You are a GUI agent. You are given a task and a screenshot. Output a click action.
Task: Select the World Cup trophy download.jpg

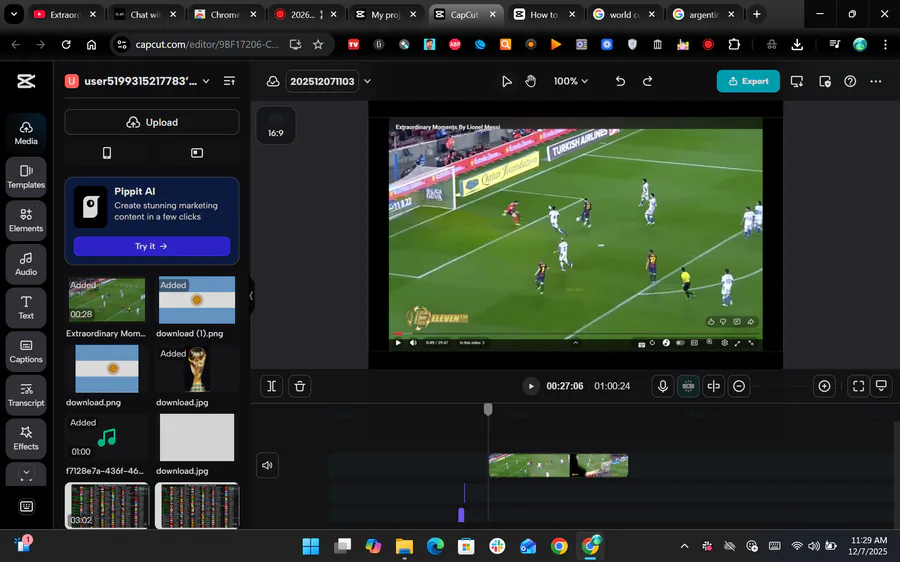click(x=197, y=369)
